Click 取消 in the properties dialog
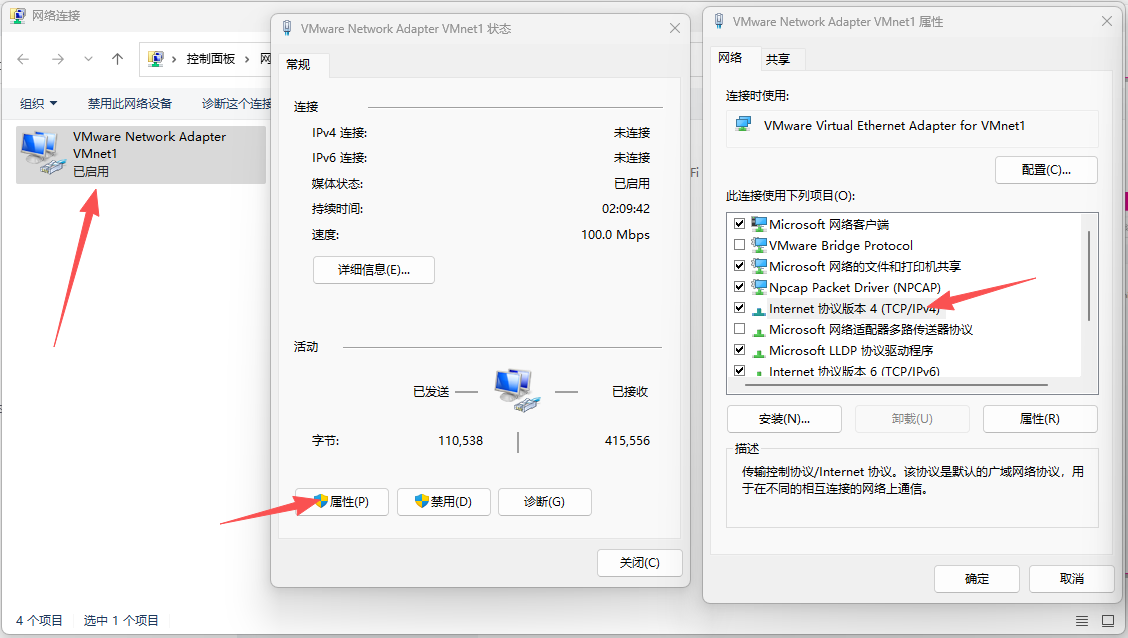The height and width of the screenshot is (638, 1128). [x=1071, y=578]
